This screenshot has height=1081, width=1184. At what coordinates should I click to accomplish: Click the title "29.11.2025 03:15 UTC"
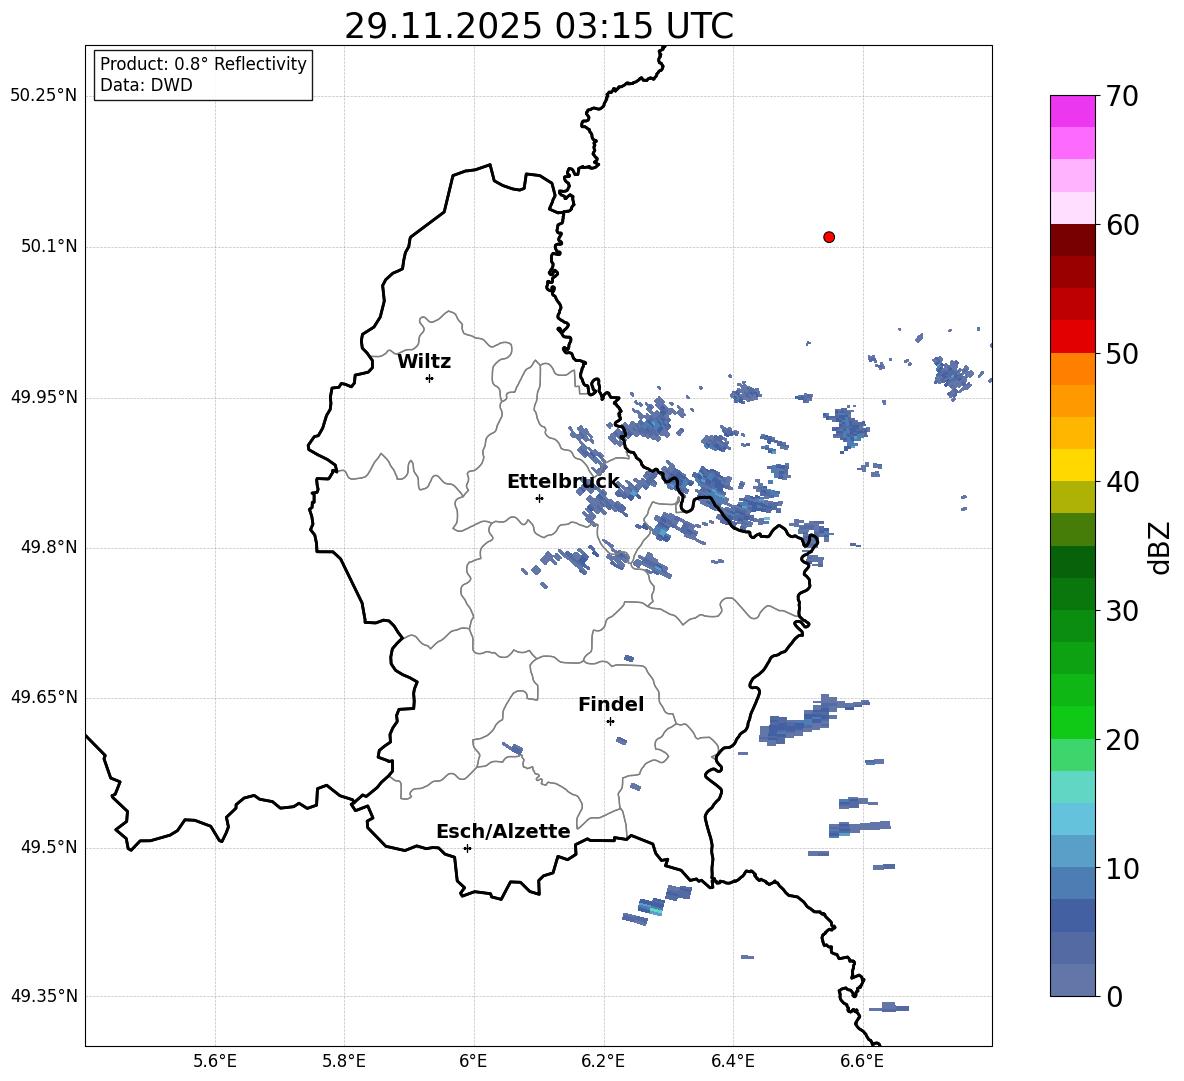pos(539,26)
